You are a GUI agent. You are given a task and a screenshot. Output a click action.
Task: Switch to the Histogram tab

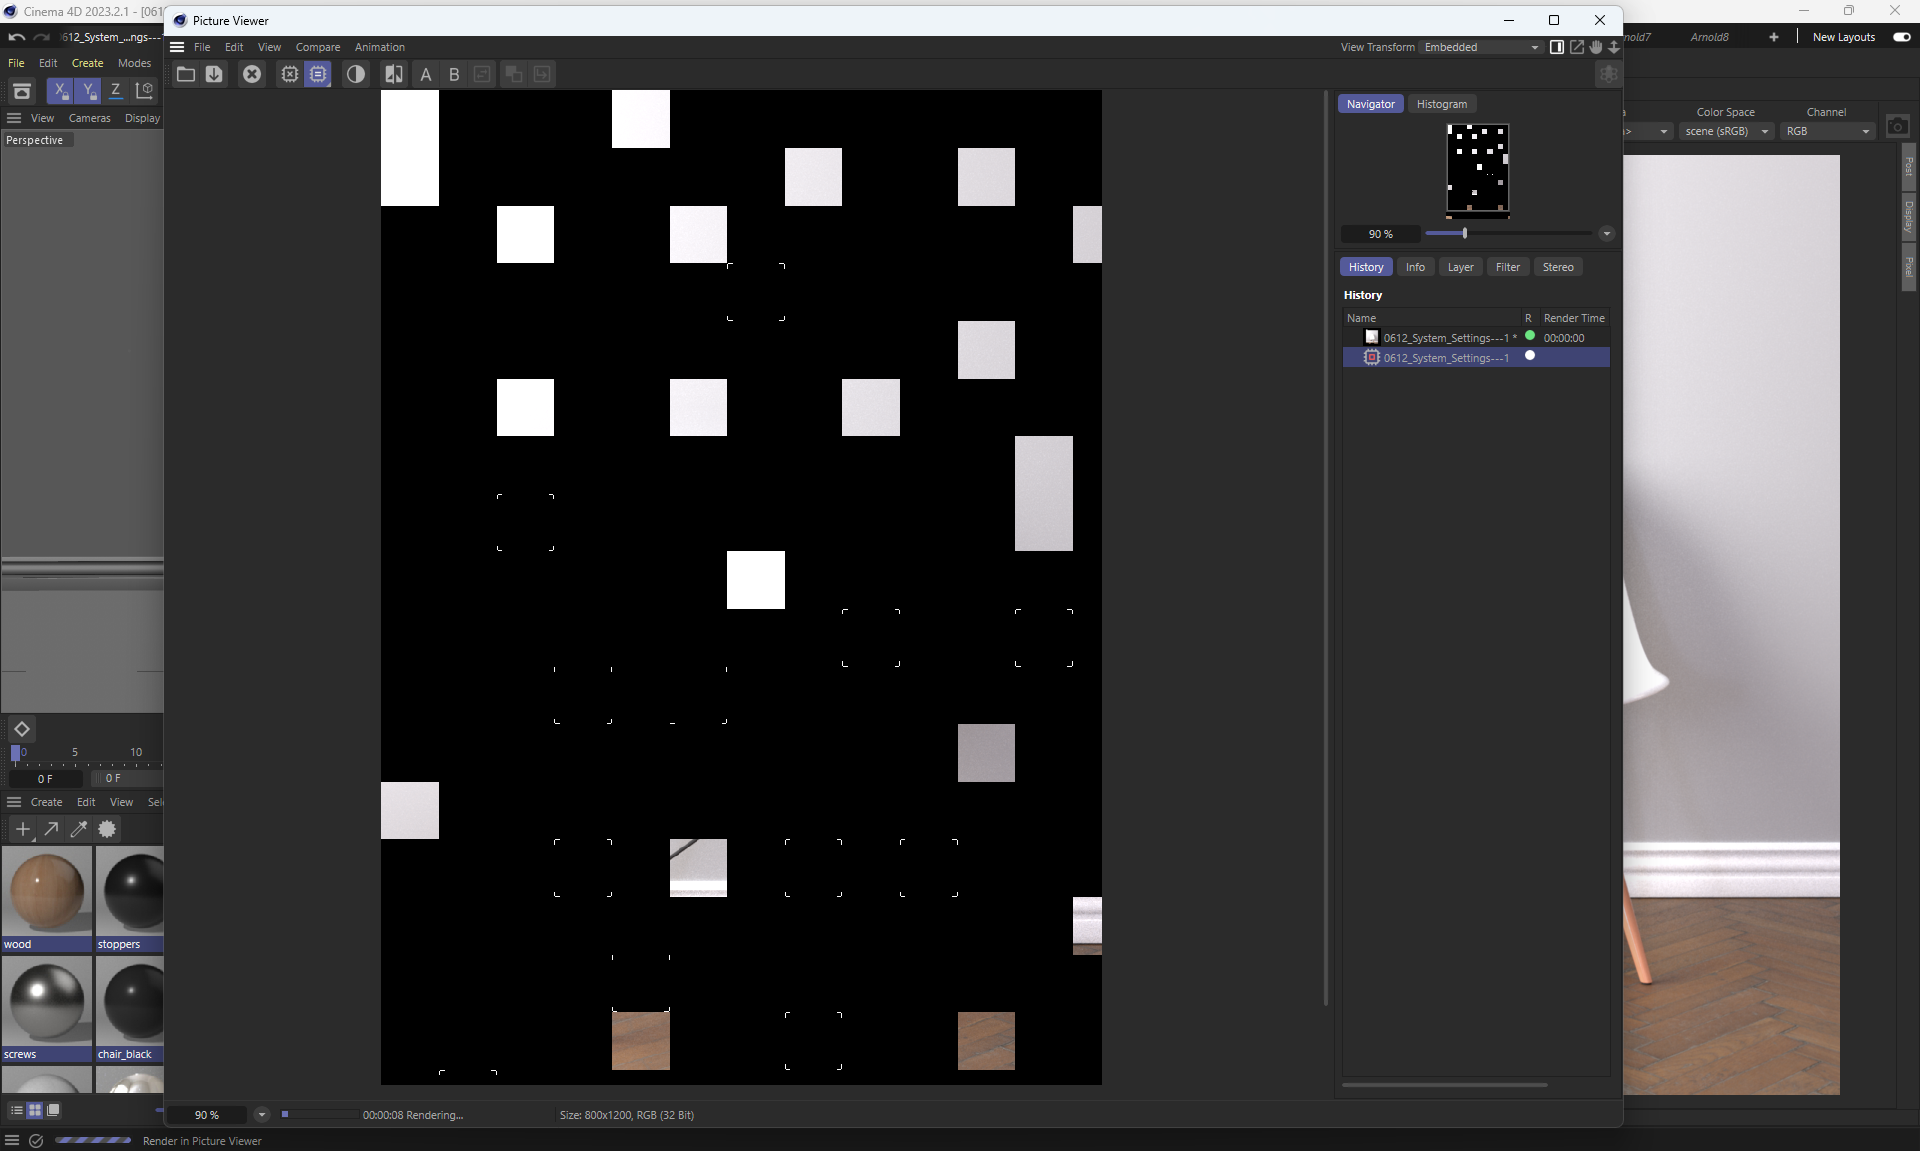click(1441, 104)
